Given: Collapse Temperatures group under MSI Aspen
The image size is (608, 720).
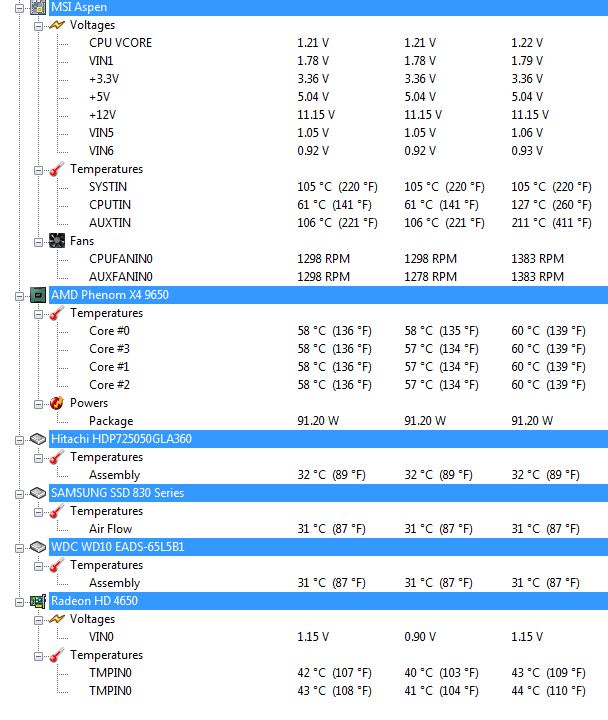Looking at the screenshot, I should [x=39, y=170].
